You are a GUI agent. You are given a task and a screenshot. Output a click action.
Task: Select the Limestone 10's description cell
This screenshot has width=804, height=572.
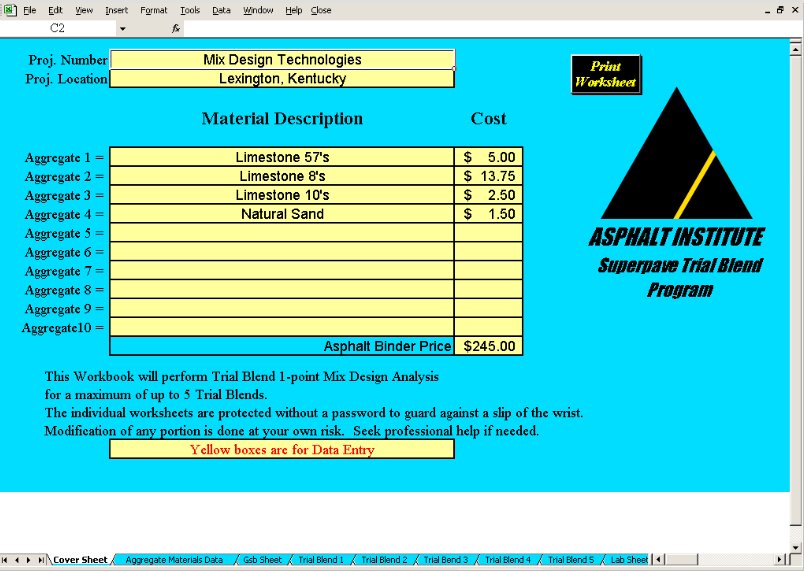(x=282, y=195)
